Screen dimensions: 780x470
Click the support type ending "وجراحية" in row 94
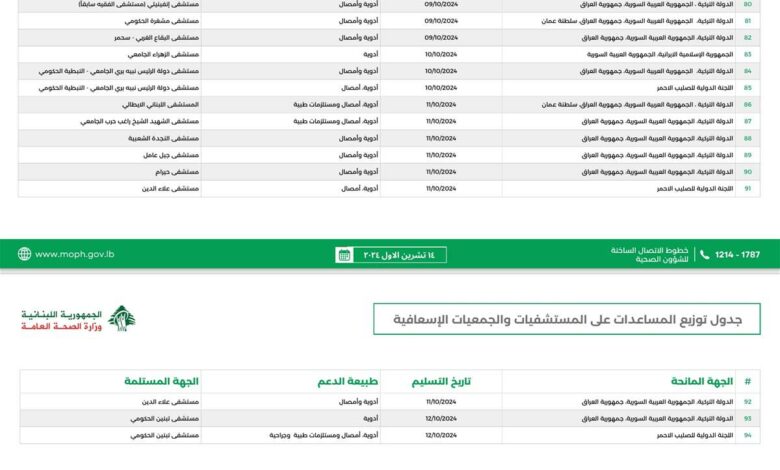[x=324, y=435]
